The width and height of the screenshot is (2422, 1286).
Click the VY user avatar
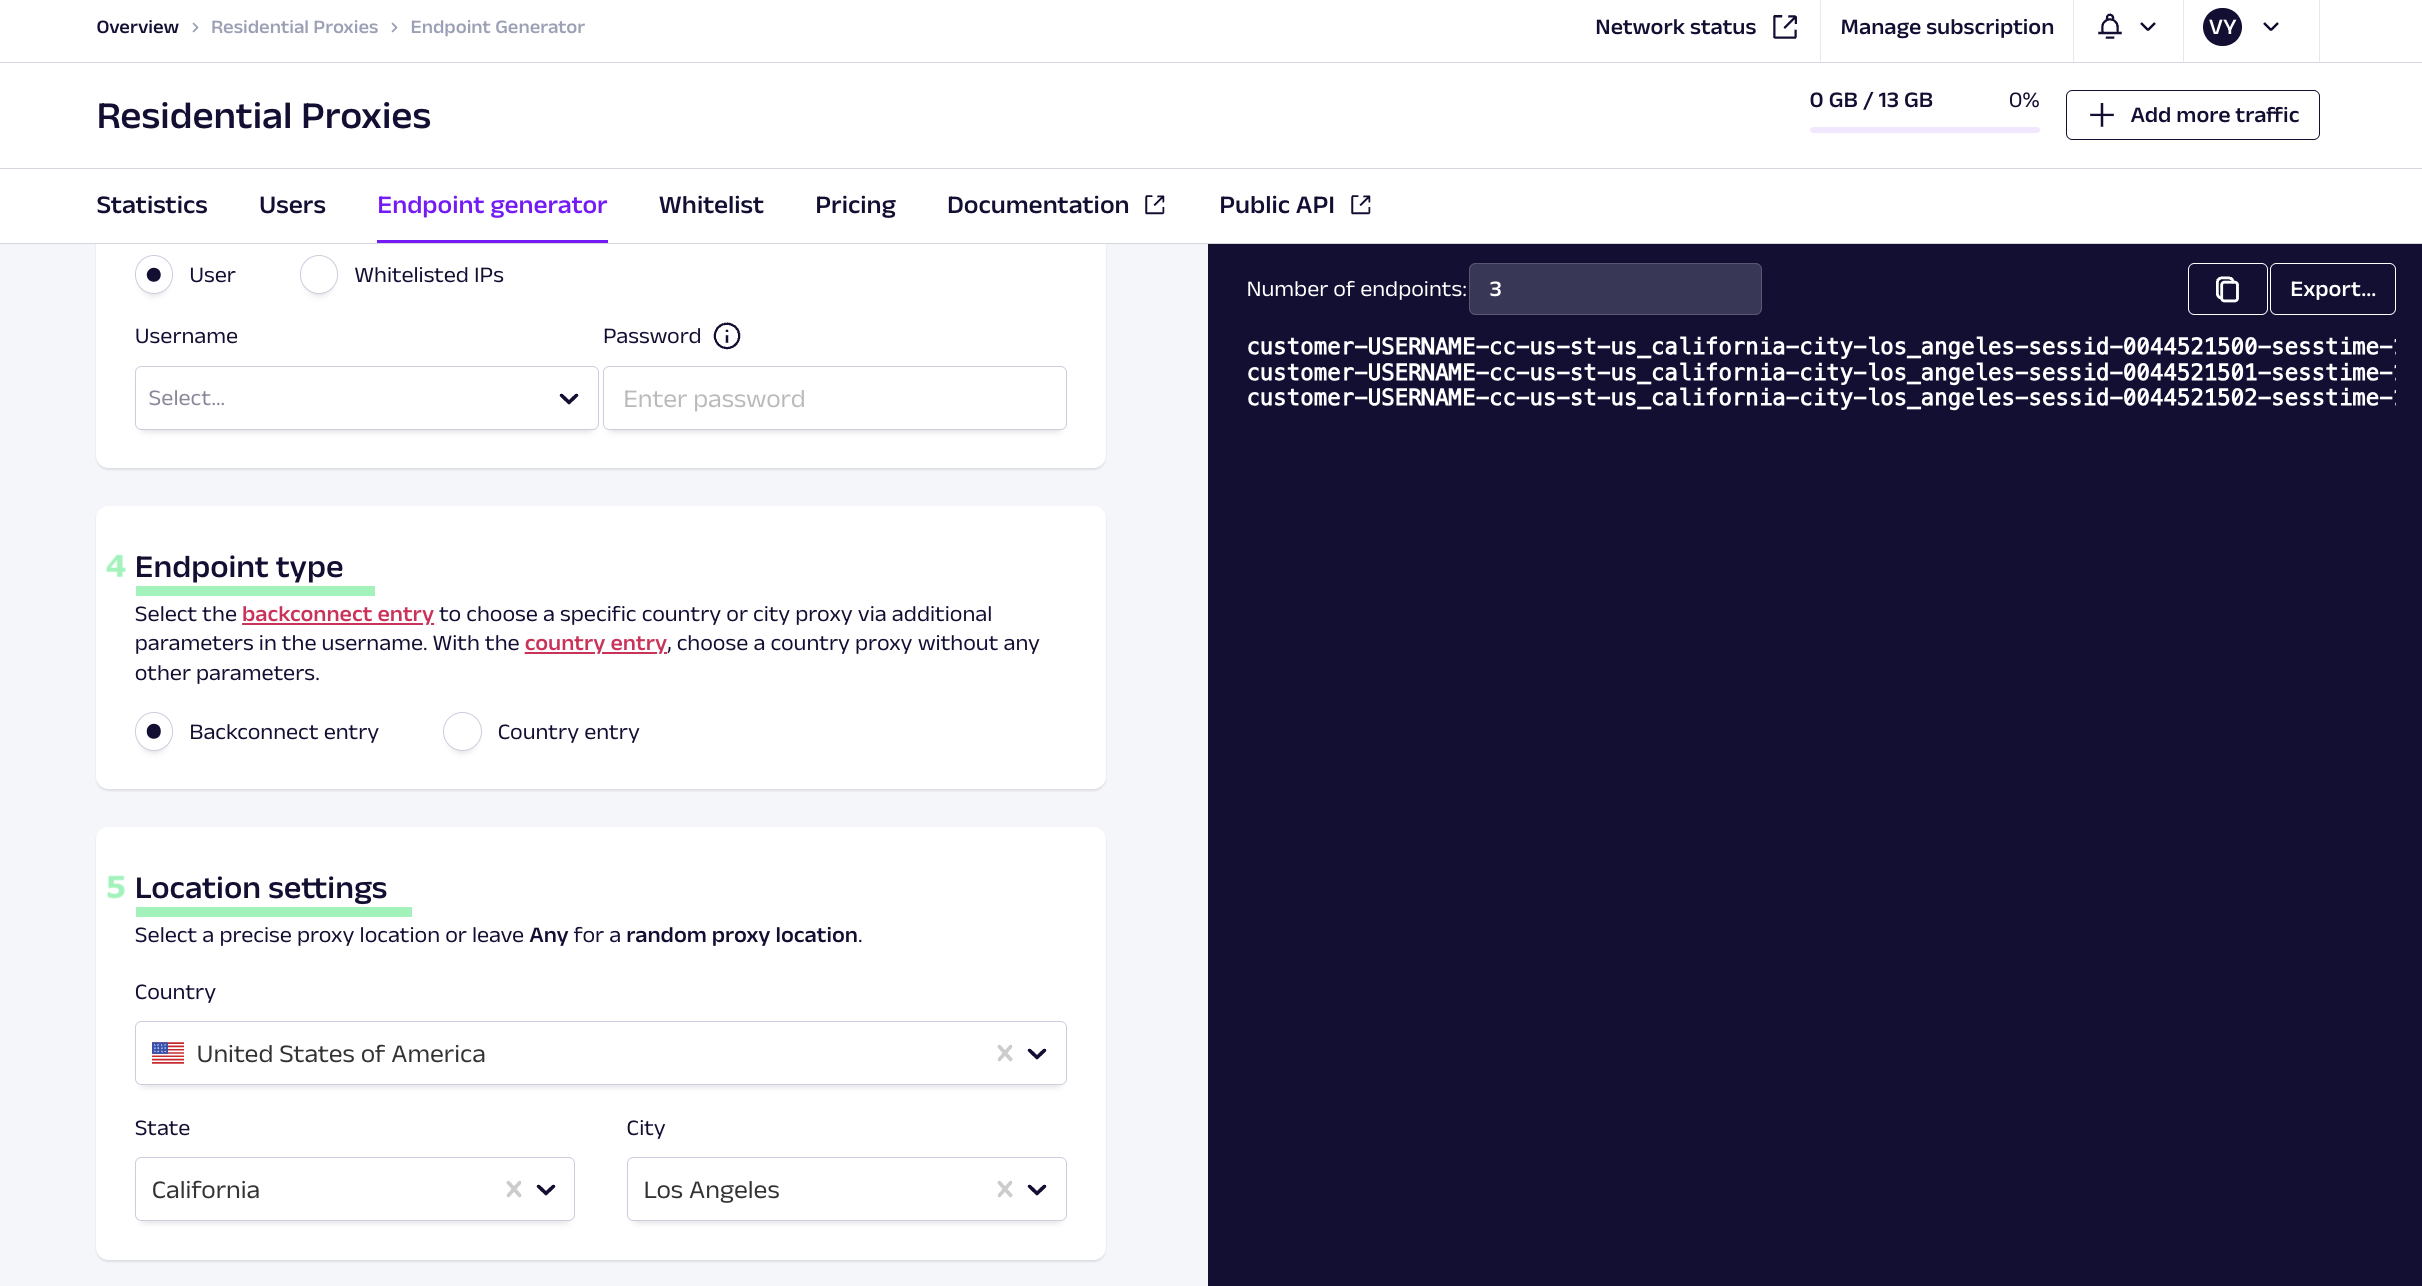click(x=2221, y=27)
